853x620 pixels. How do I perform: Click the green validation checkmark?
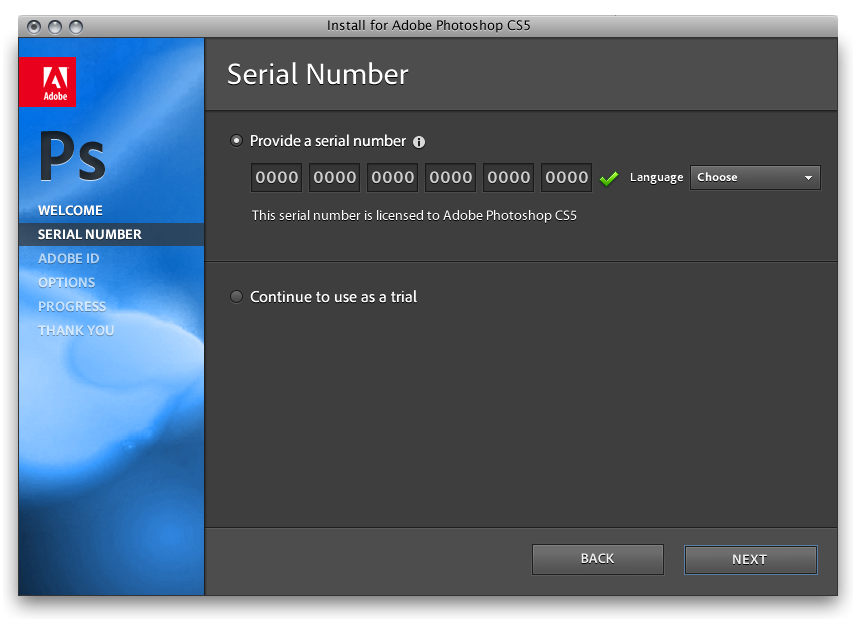point(609,178)
